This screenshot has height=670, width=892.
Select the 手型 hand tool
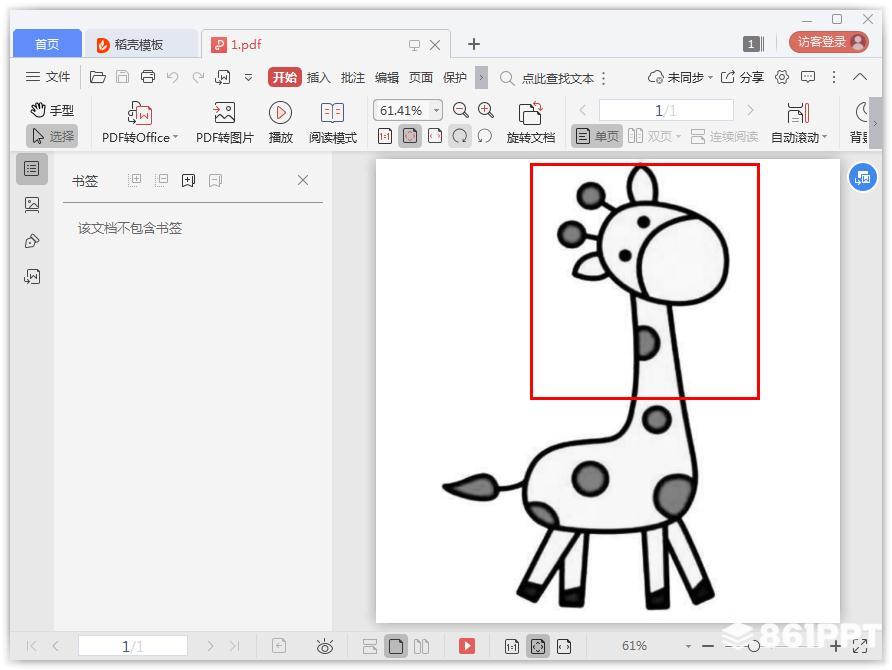point(52,110)
